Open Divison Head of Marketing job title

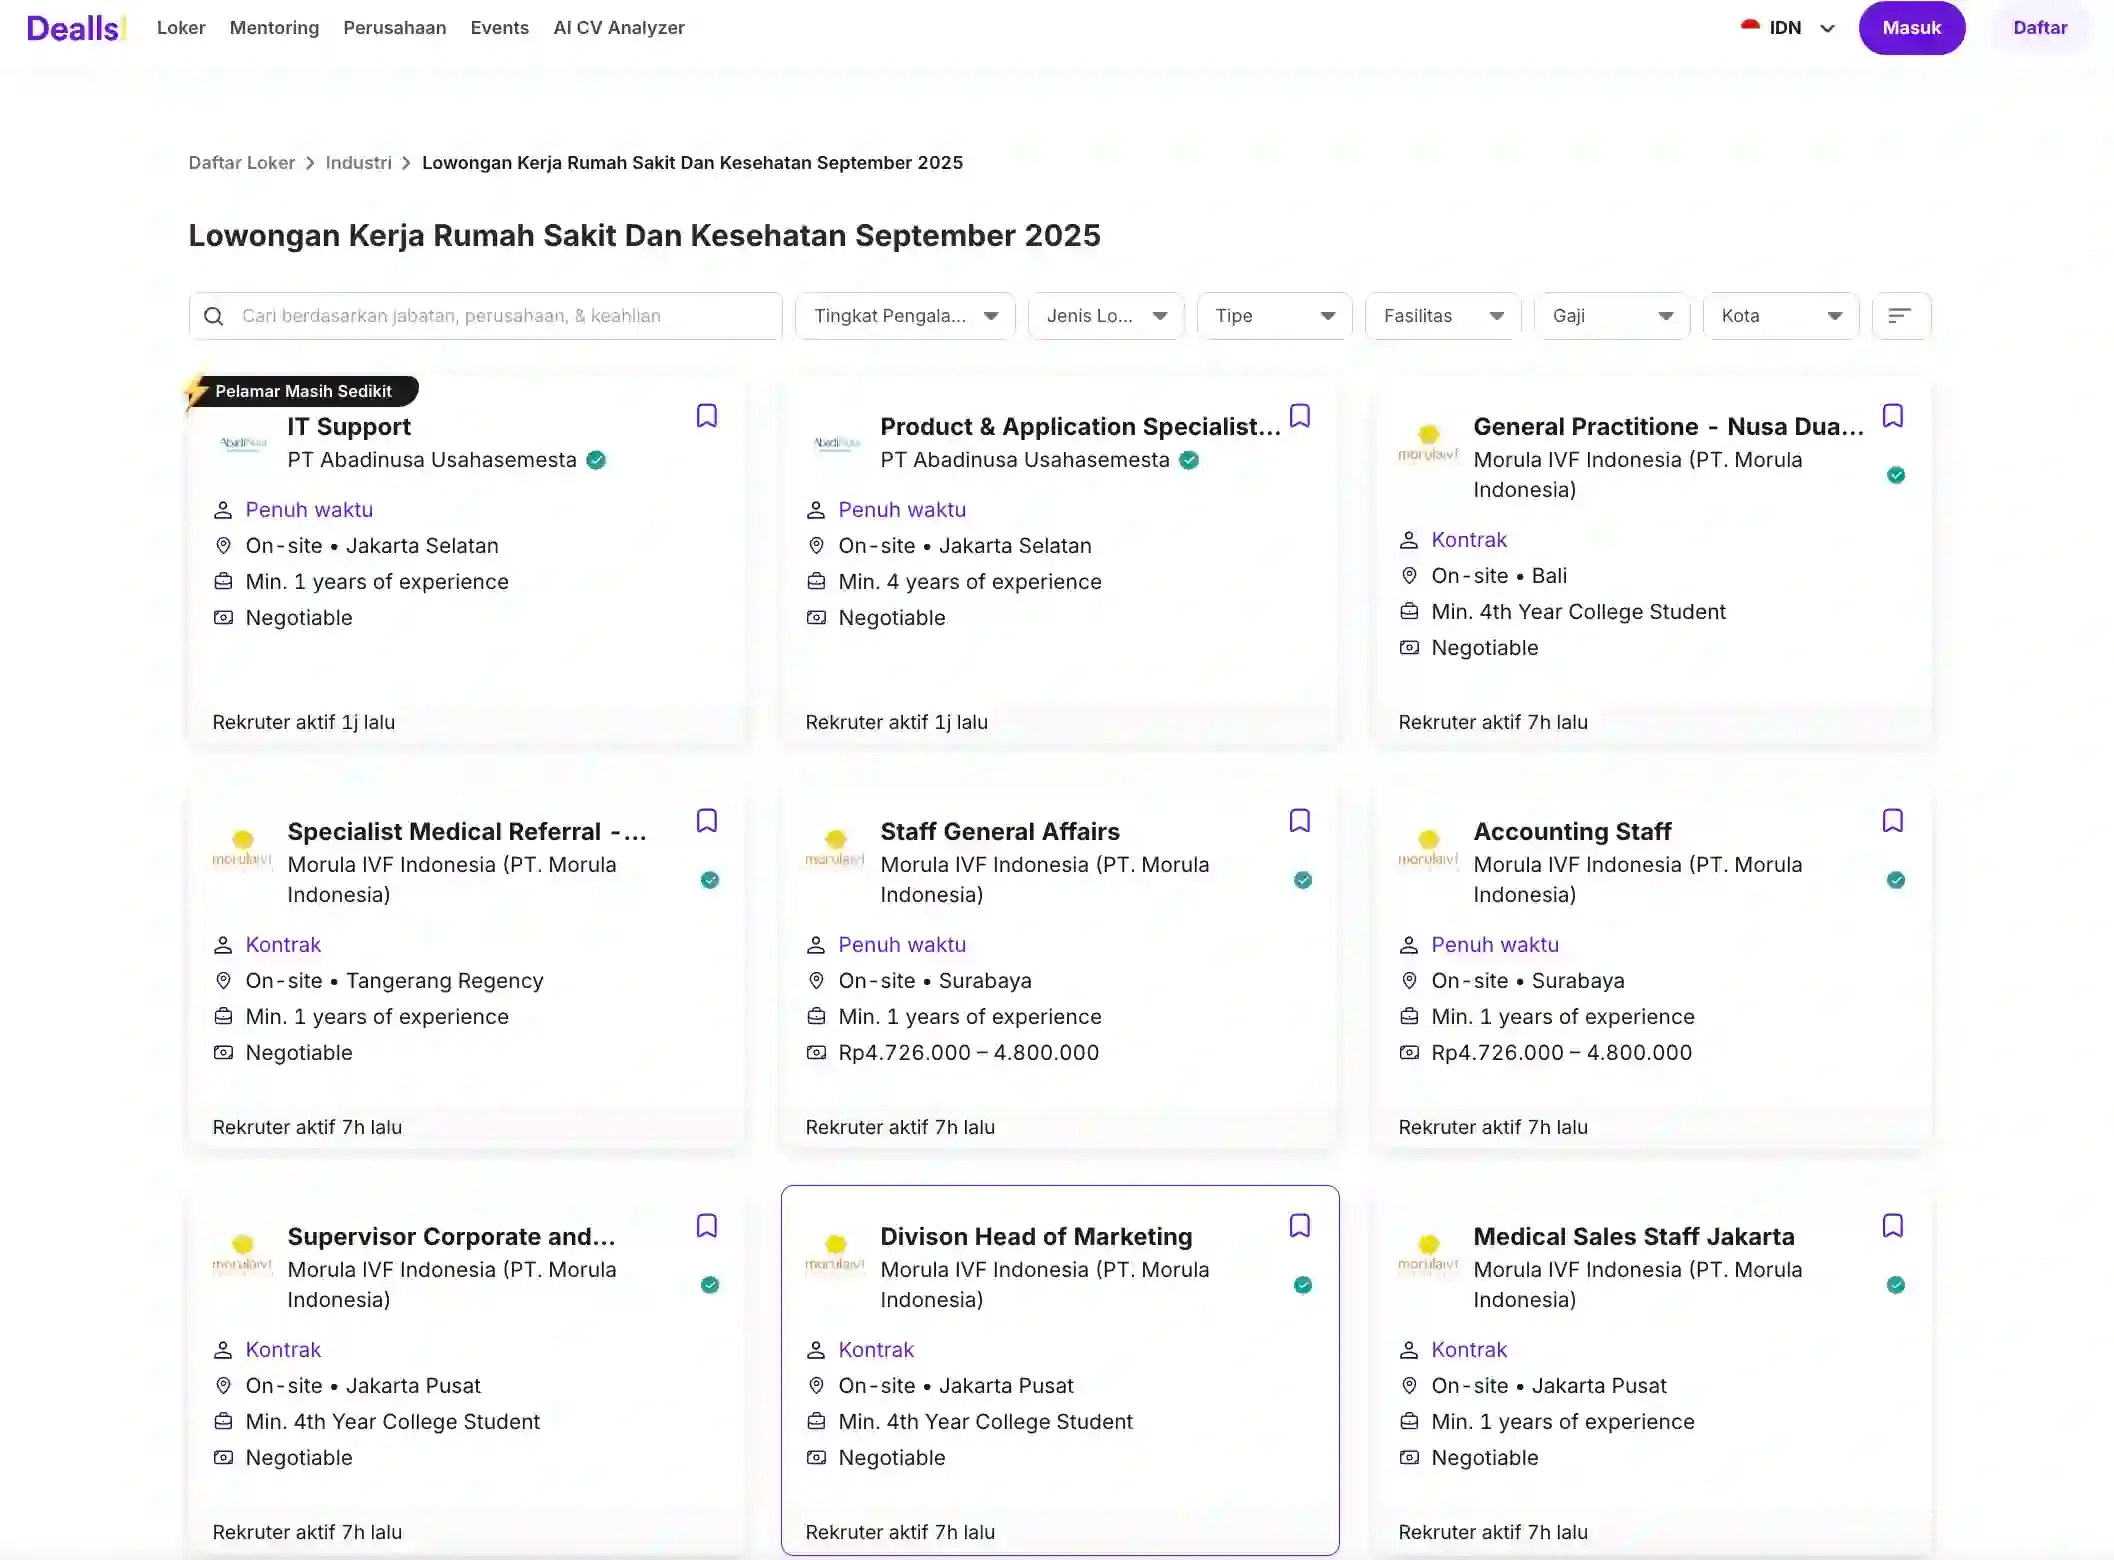(1036, 1237)
